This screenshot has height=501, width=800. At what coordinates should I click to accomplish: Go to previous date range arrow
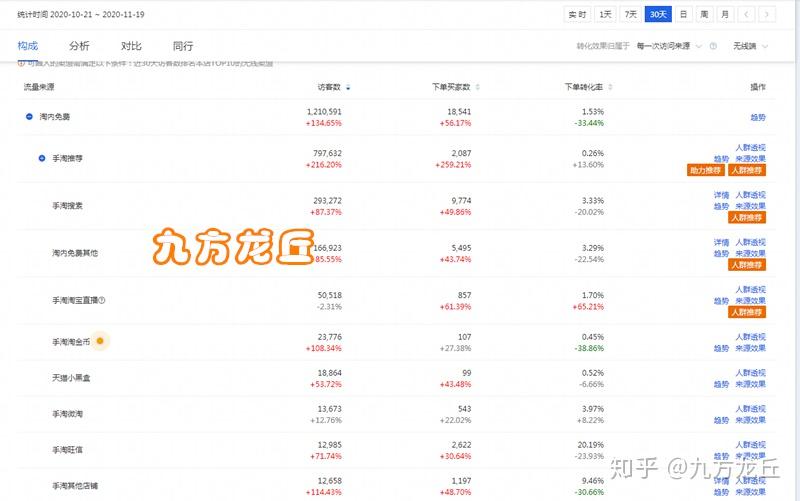[x=746, y=14]
